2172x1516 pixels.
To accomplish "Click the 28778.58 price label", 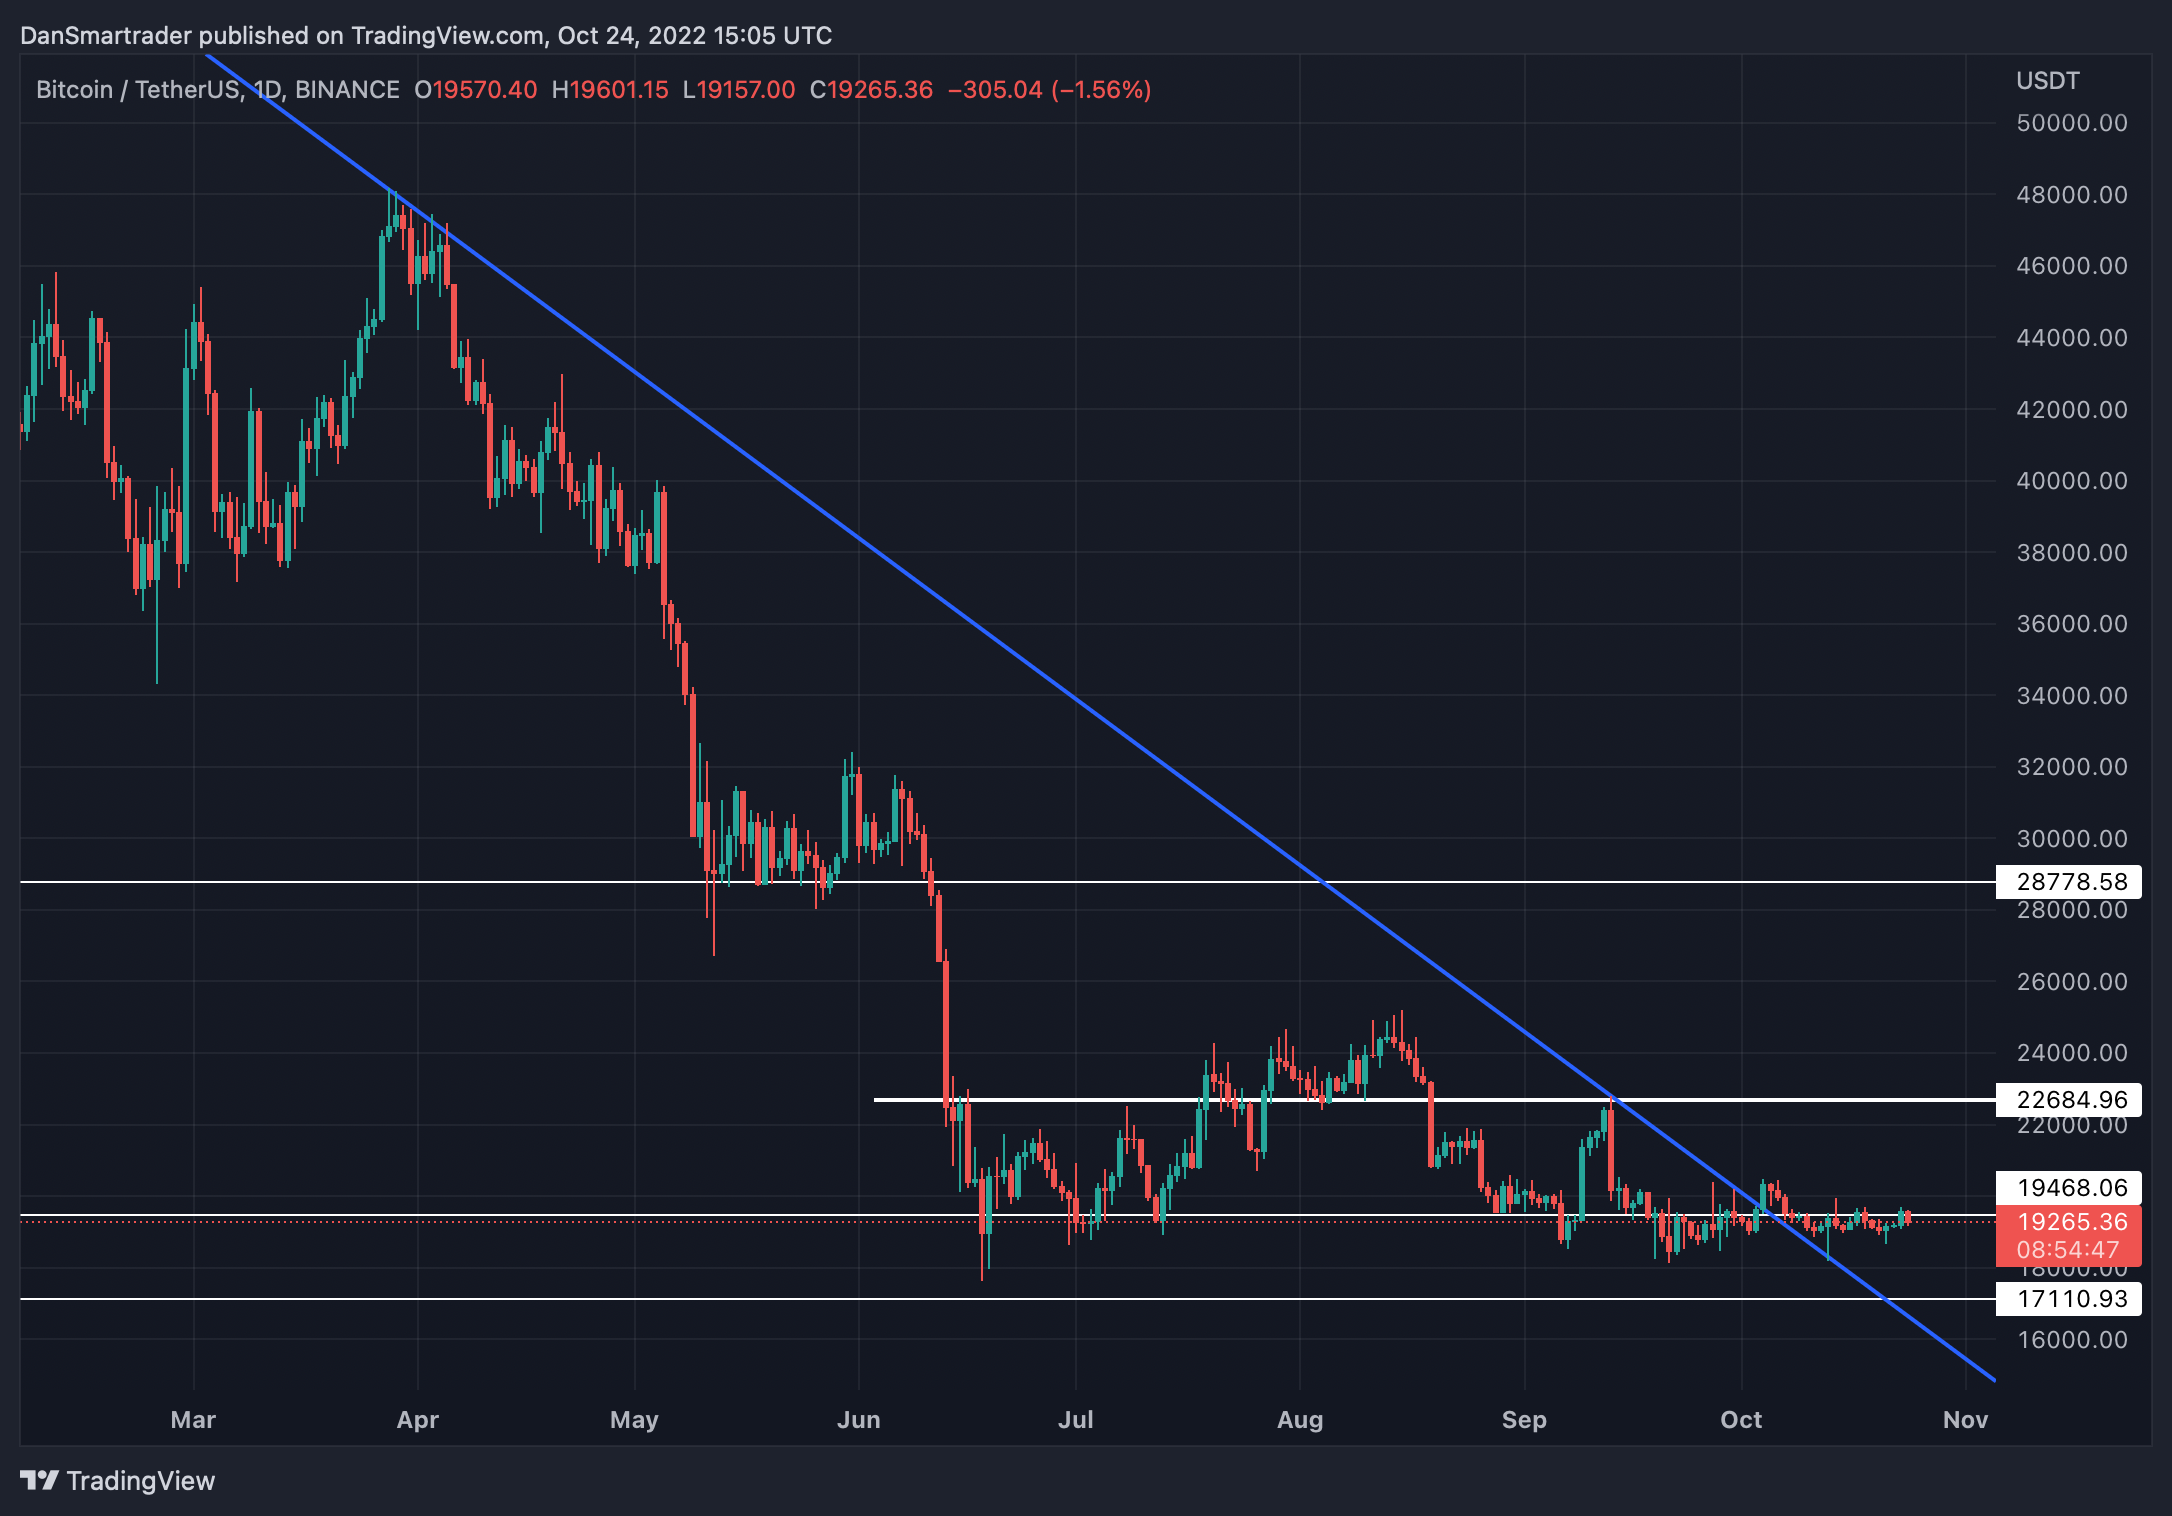I will (2068, 882).
